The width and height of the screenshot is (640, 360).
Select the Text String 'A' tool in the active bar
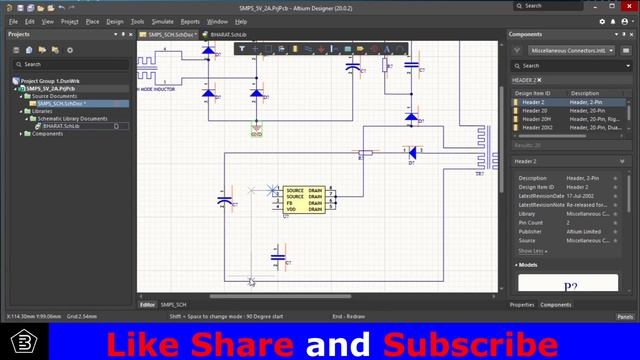point(387,49)
